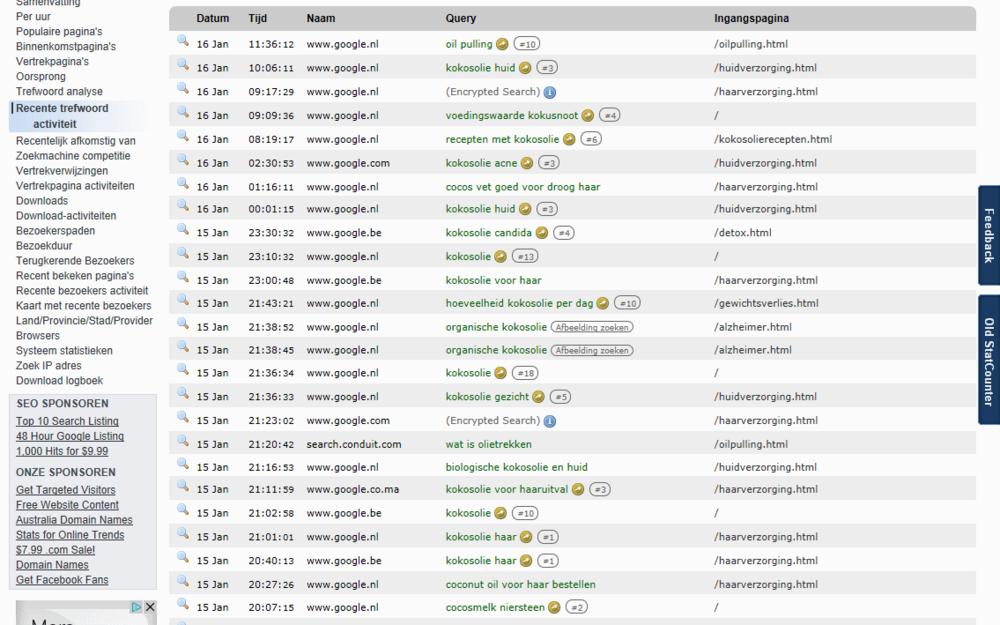Follow the 'Stats for Online Trends' link
Image resolution: width=1000 pixels, height=625 pixels.
[x=70, y=534]
